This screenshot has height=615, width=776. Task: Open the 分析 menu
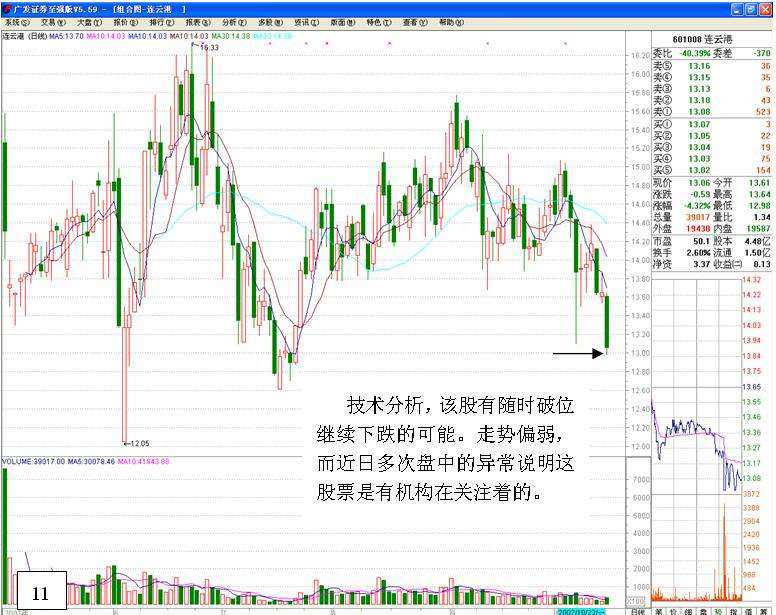tap(234, 22)
